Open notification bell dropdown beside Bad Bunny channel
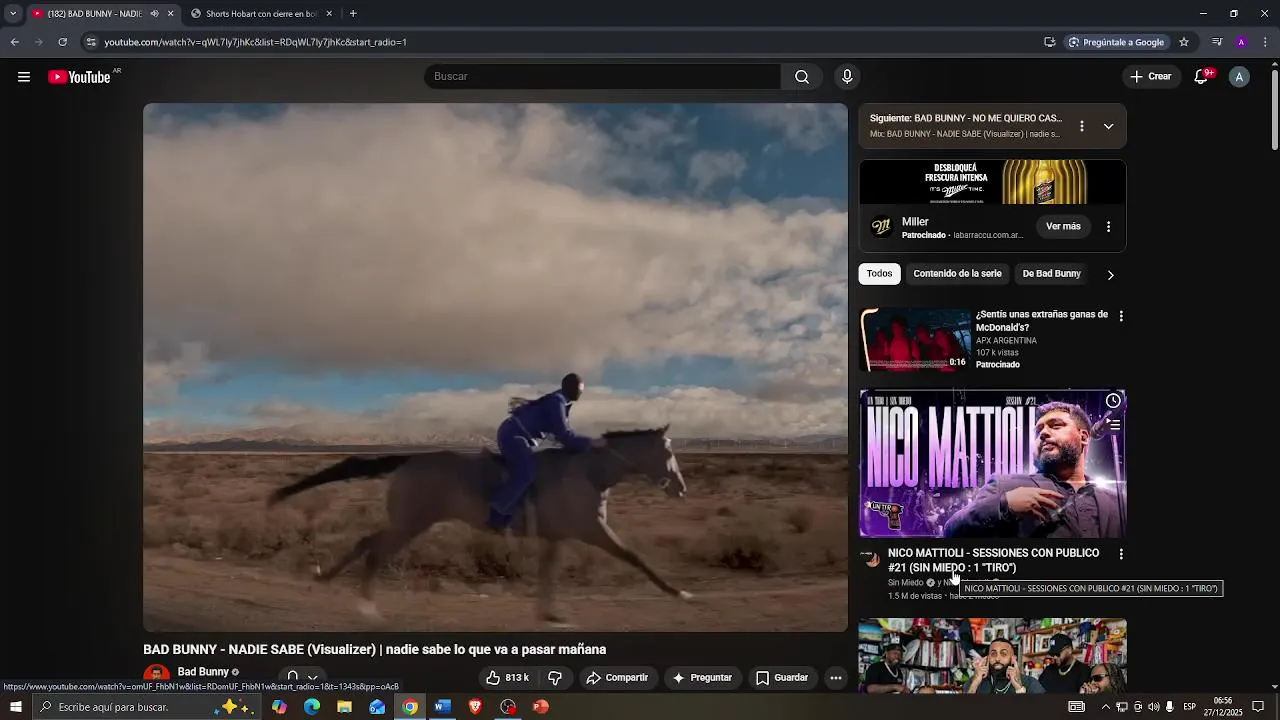 coord(302,677)
